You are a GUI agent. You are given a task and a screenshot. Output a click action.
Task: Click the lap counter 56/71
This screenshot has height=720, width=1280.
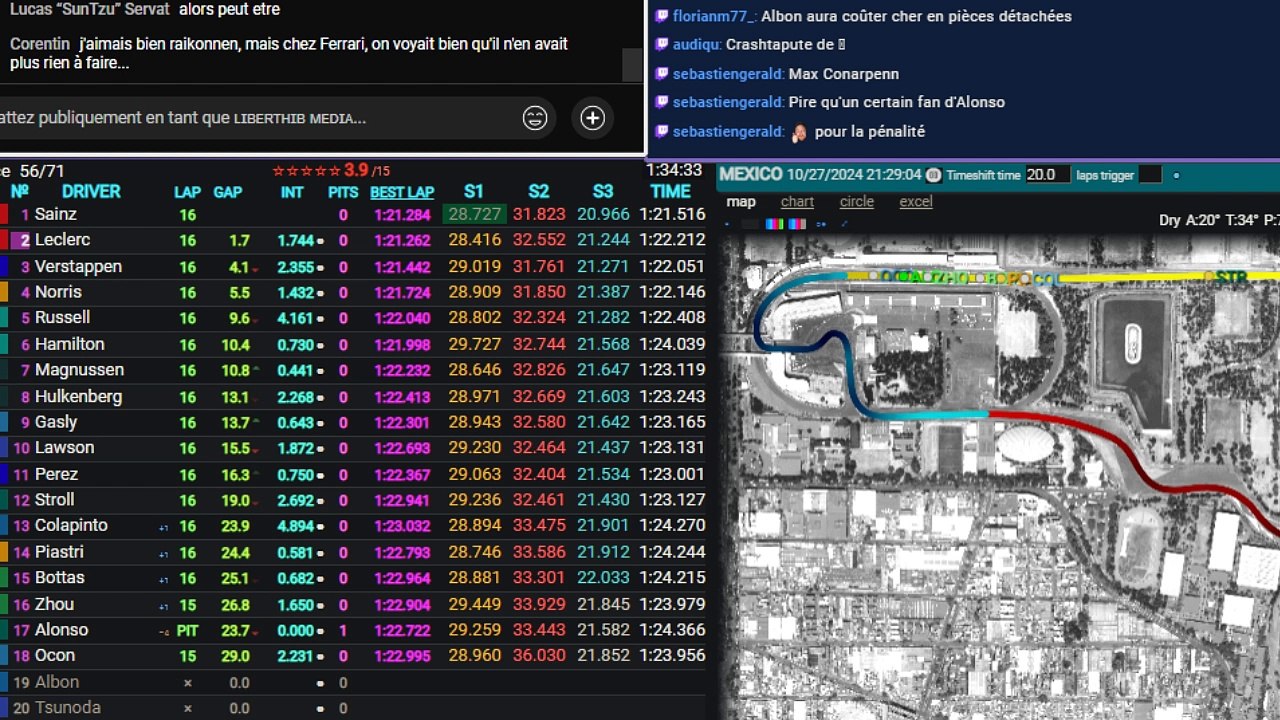click(42, 171)
